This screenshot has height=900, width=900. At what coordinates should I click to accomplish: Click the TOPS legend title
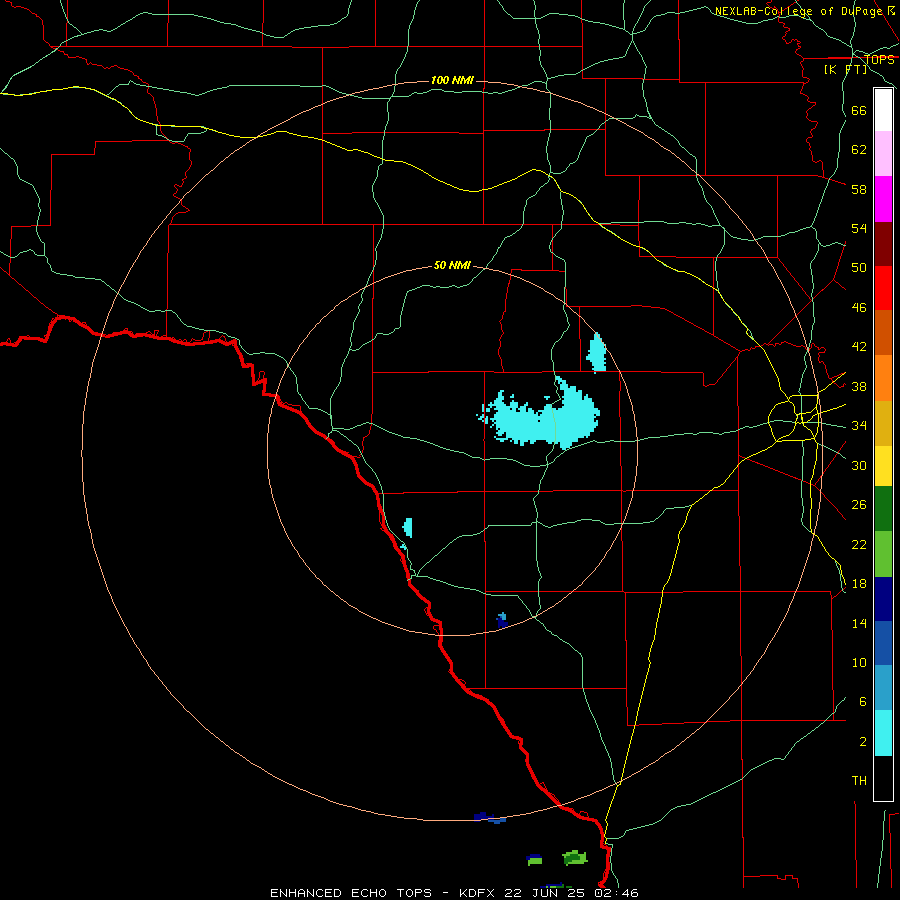point(879,59)
